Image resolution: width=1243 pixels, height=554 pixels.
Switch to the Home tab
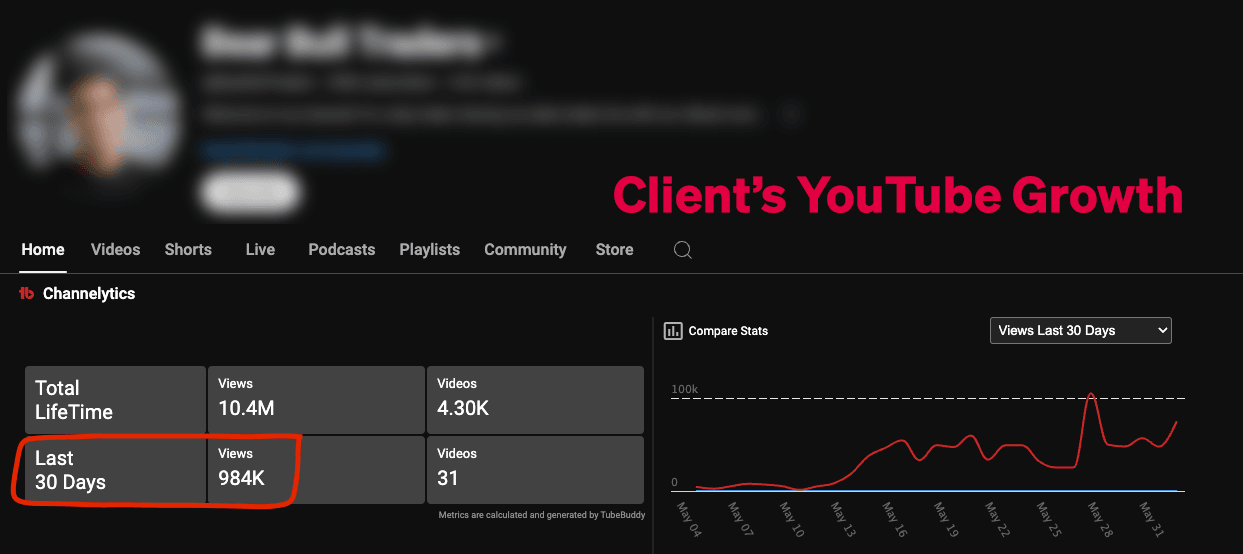[43, 250]
